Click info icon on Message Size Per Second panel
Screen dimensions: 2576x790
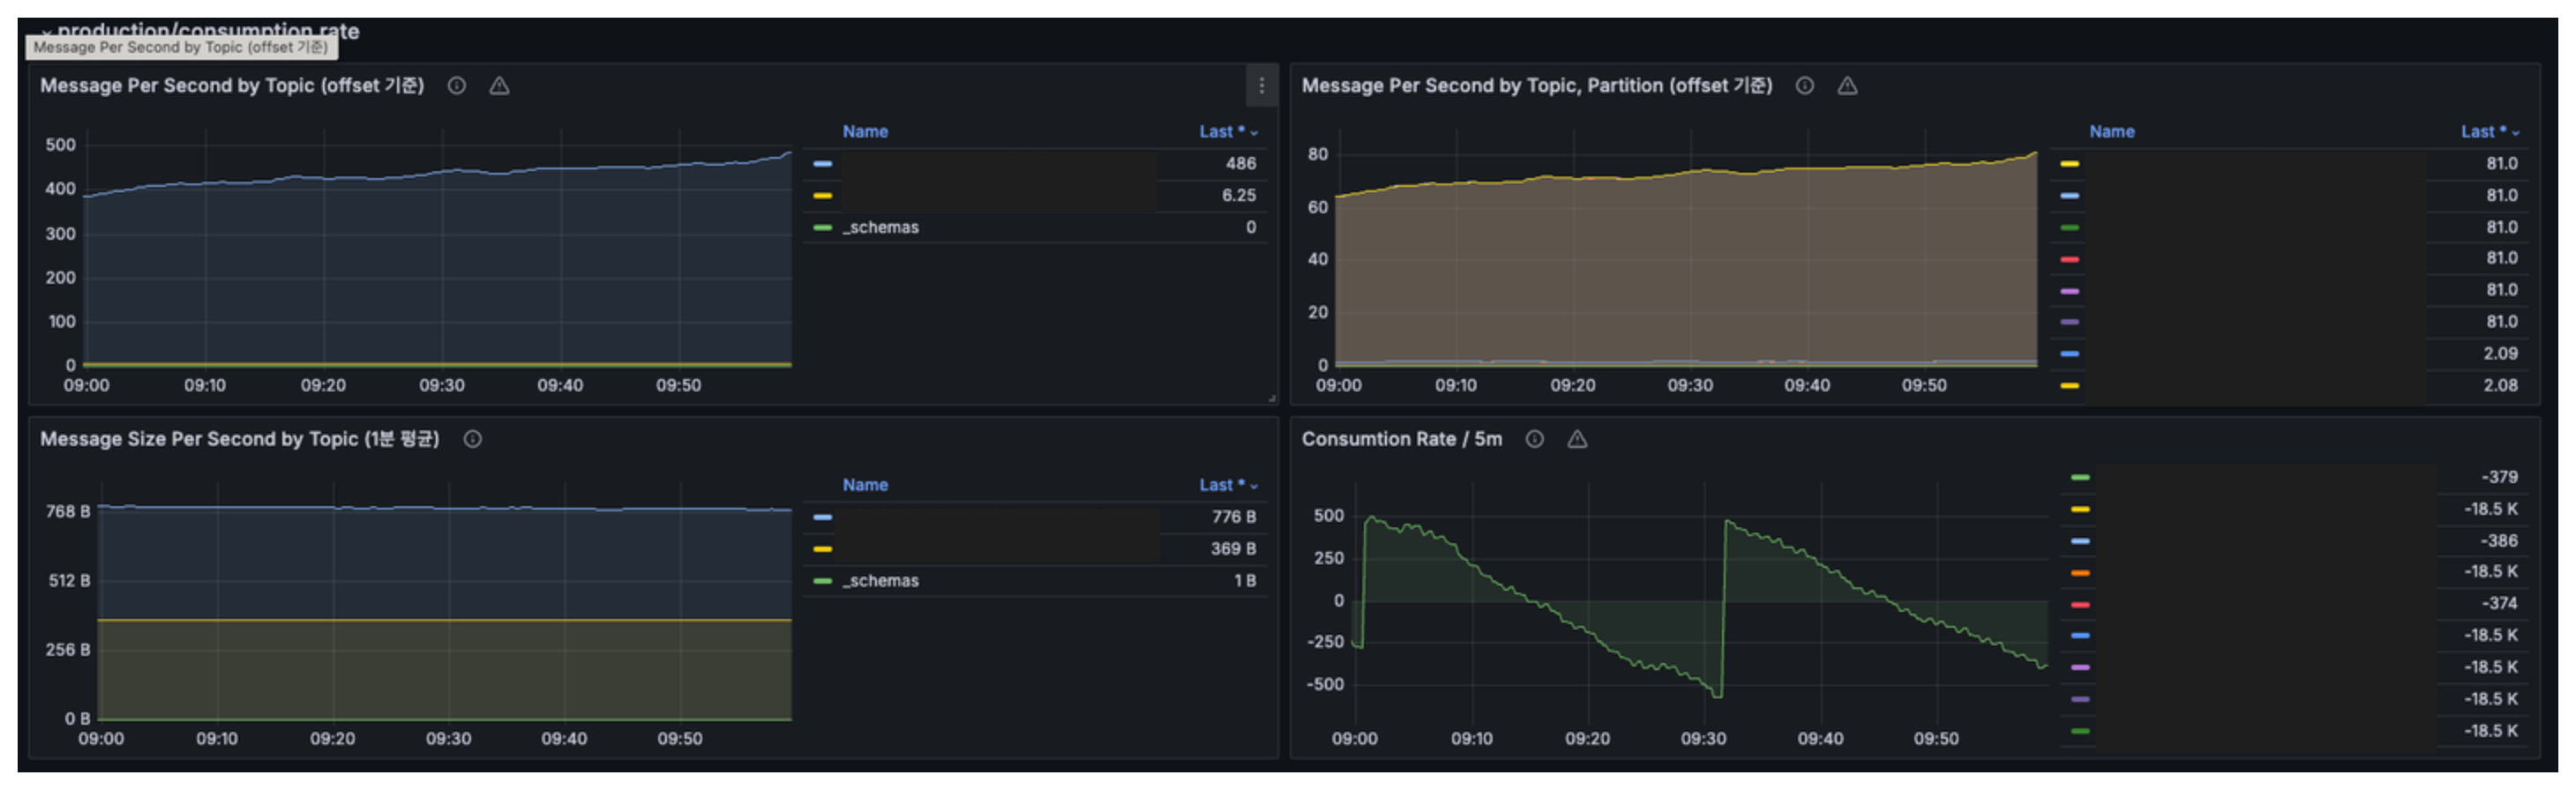(x=473, y=439)
